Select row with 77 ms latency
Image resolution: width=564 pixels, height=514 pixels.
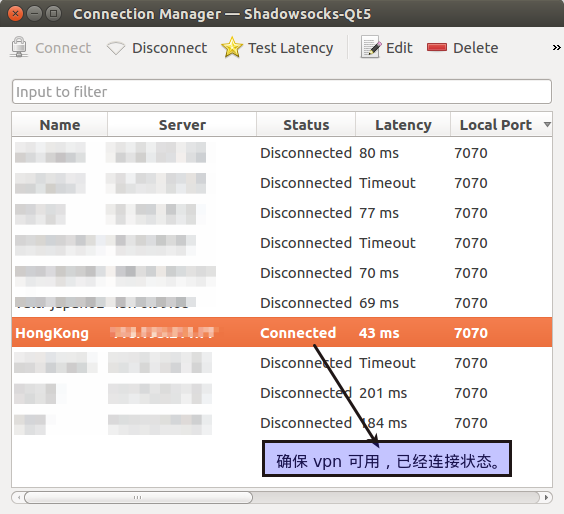(x=282, y=213)
